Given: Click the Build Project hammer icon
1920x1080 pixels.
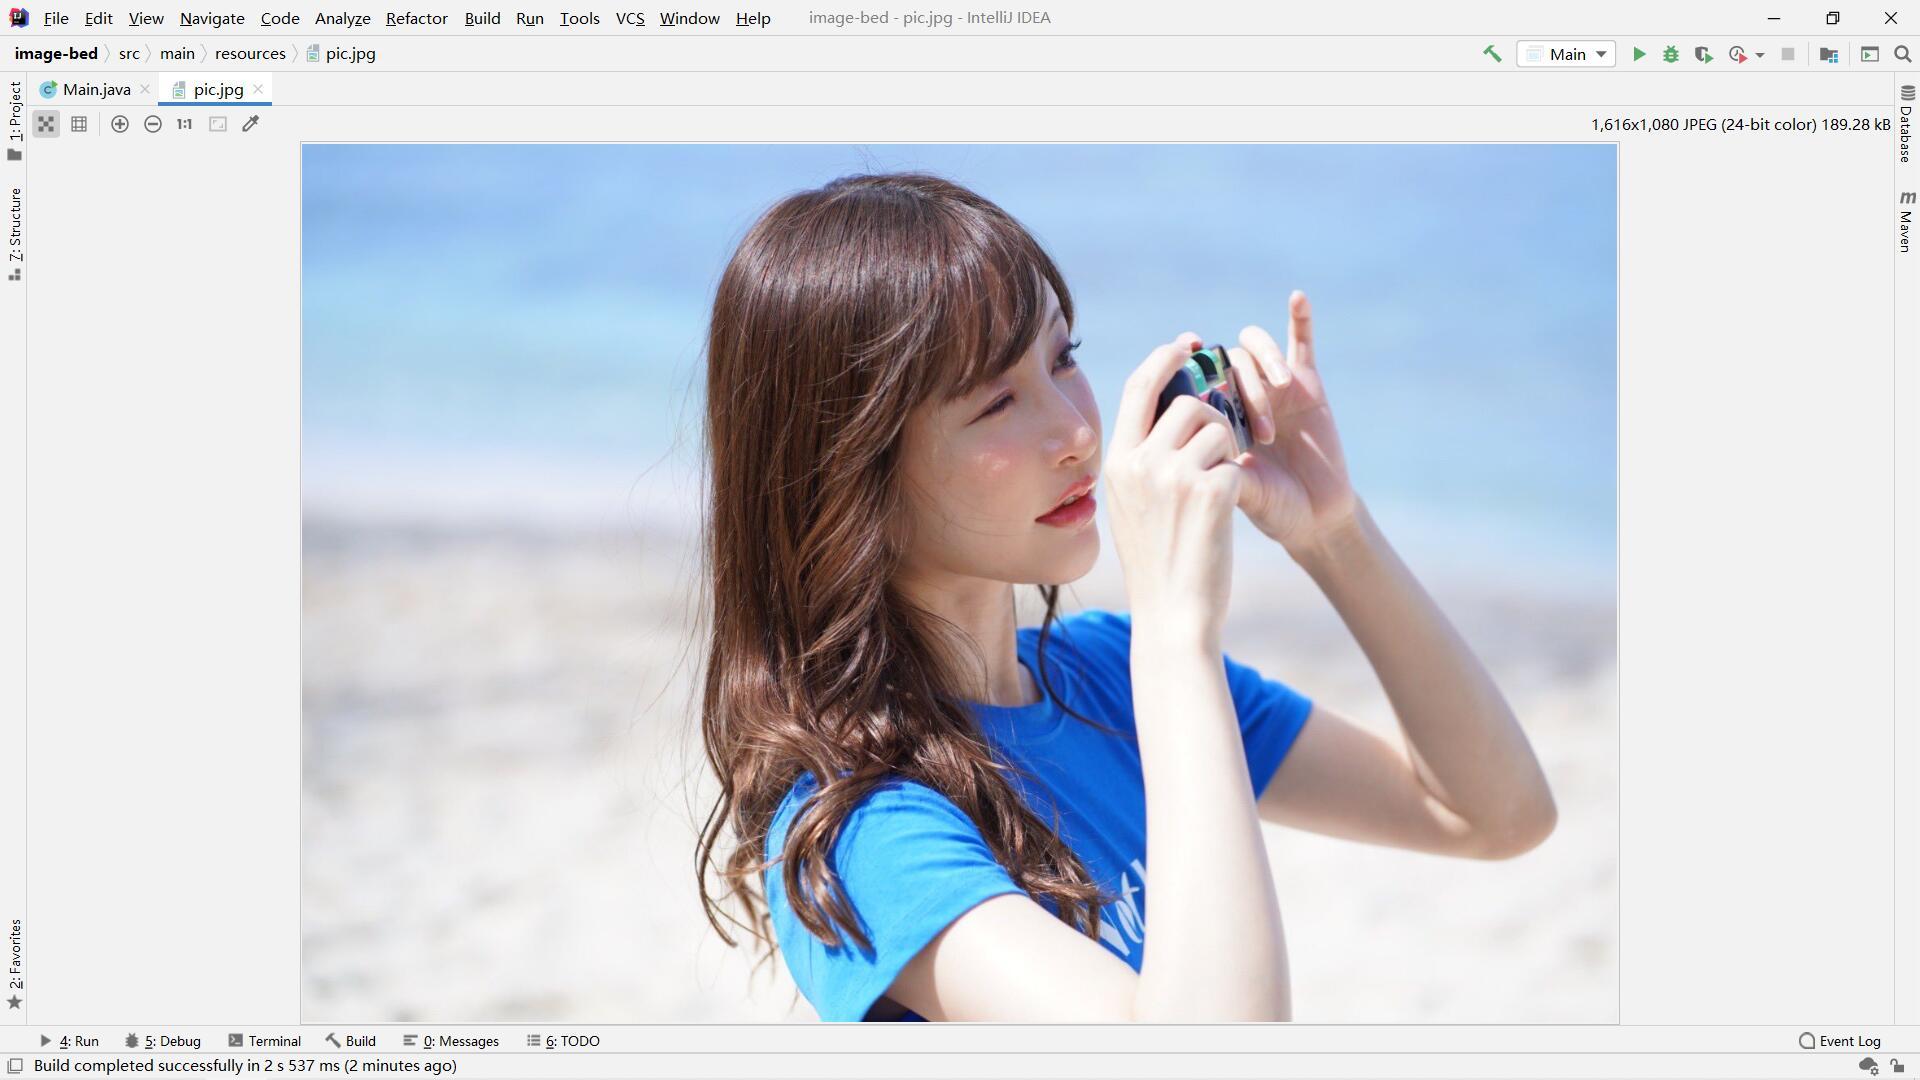Looking at the screenshot, I should tap(1492, 54).
